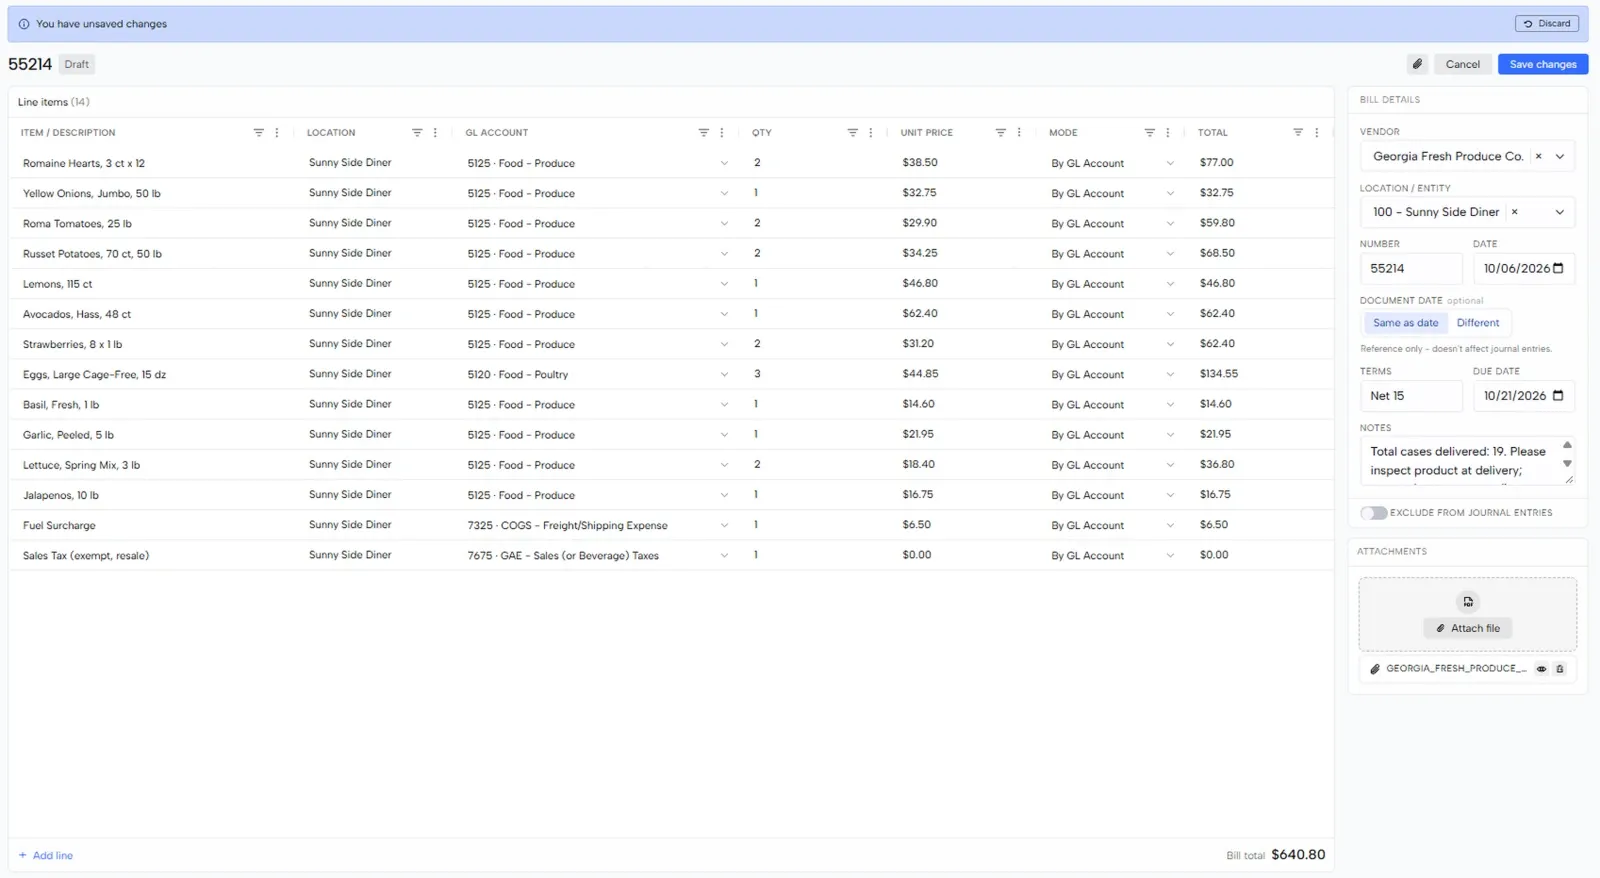The height and width of the screenshot is (878, 1600).
Task: Filter the Qty column
Action: click(852, 132)
